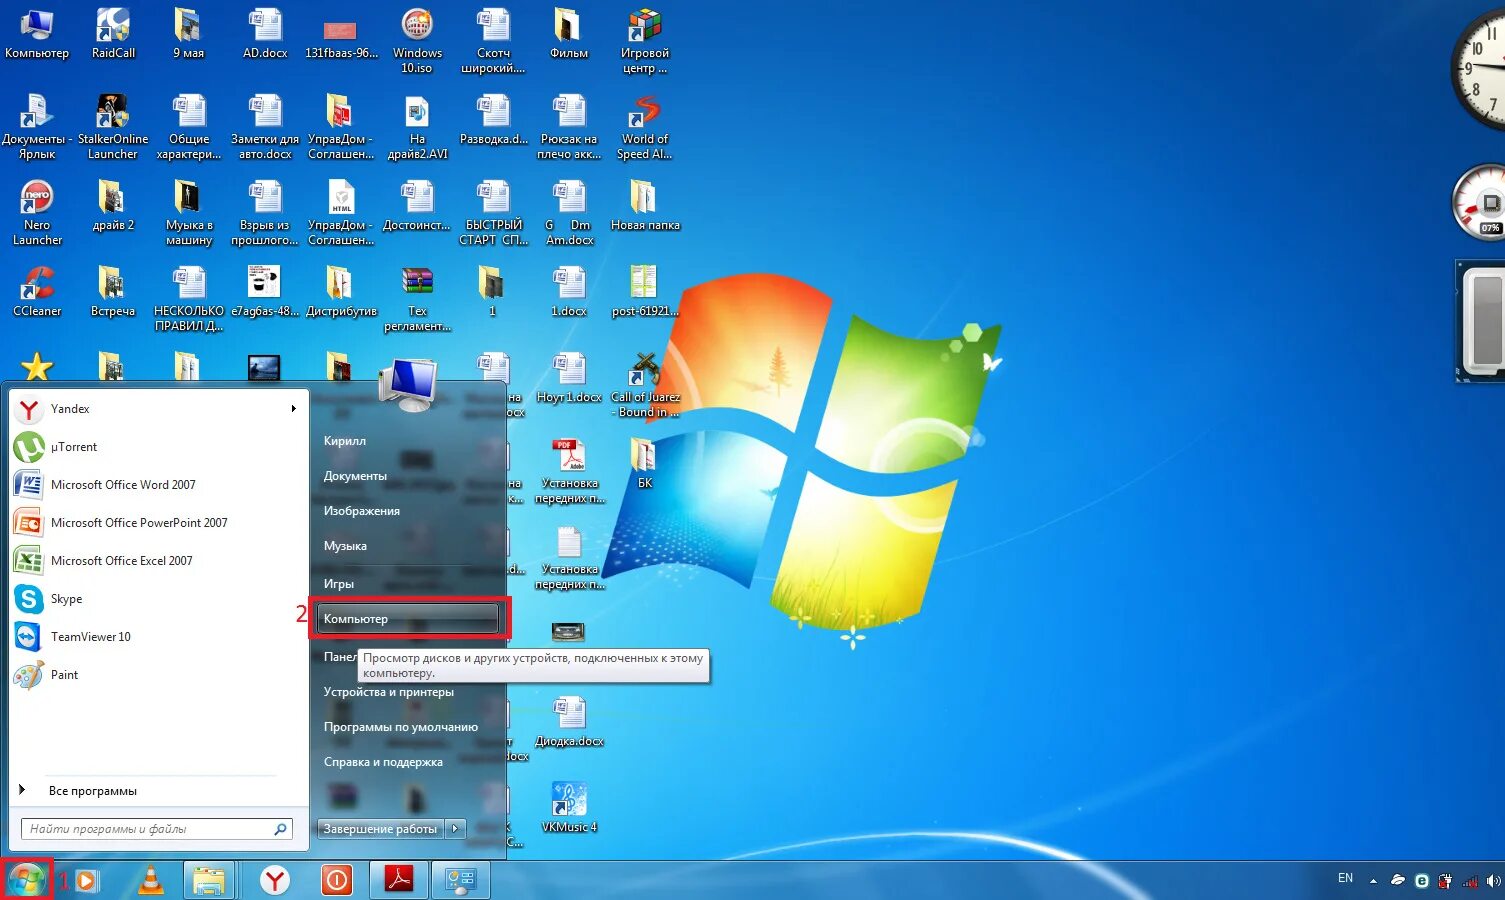This screenshot has width=1505, height=900.
Task: Click the network signal tray icon
Action: pyautogui.click(x=1470, y=881)
